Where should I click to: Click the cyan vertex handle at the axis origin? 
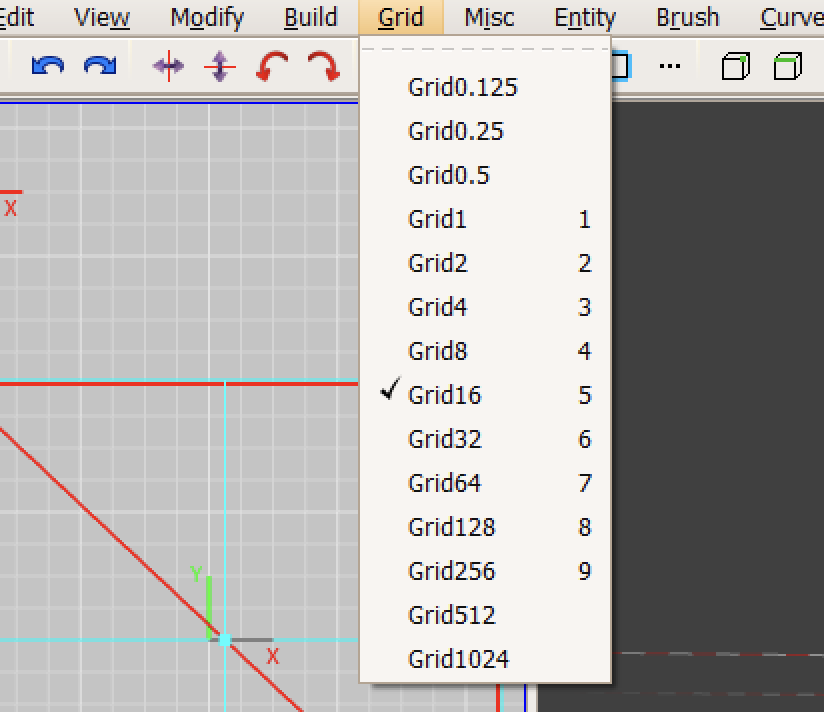[x=225, y=639]
